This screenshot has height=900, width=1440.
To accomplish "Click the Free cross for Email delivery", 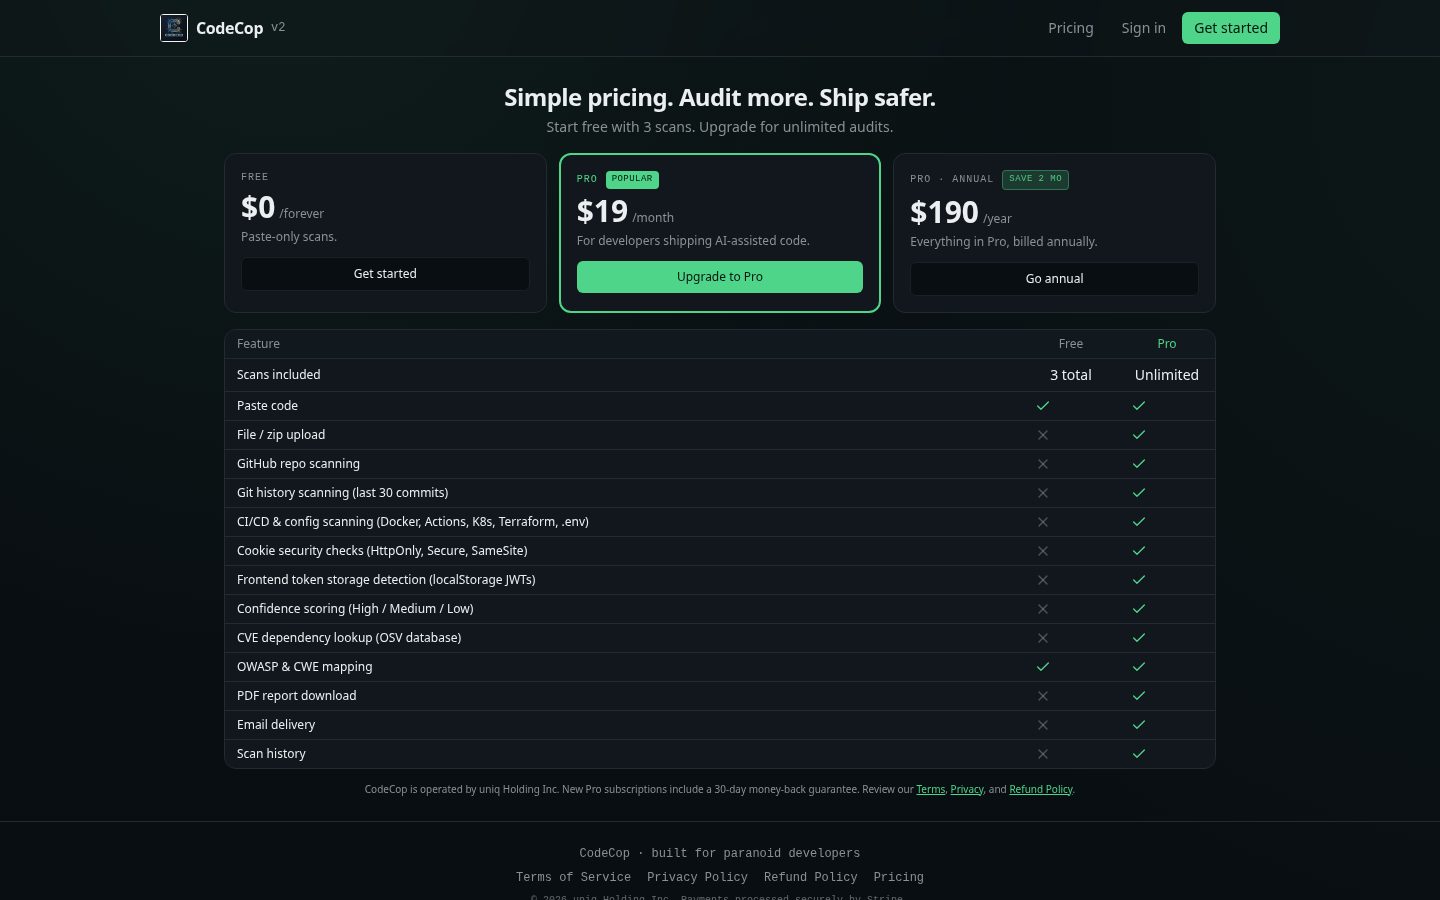I will tap(1043, 725).
